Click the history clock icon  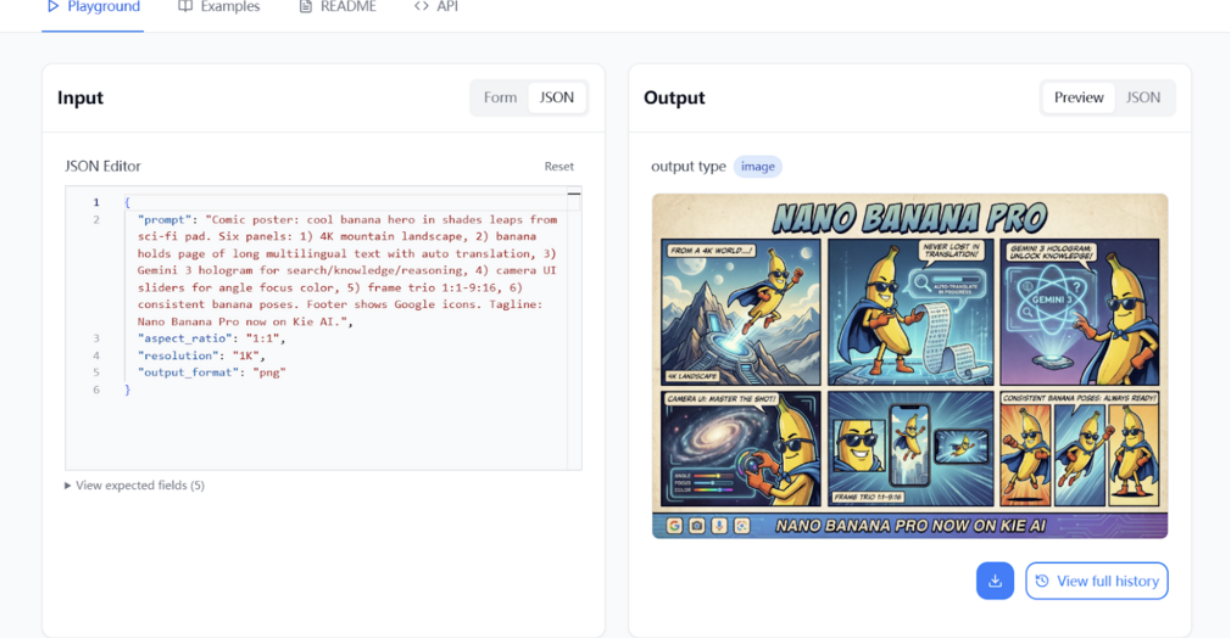[x=1042, y=581]
